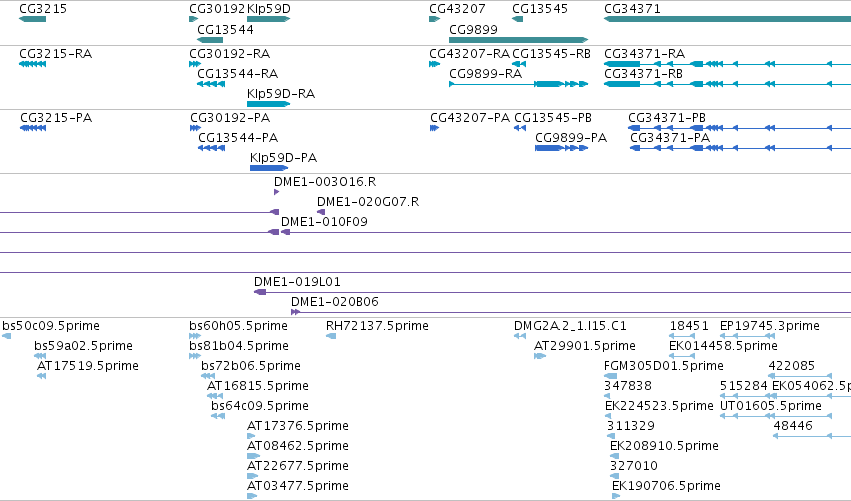Image resolution: width=851 pixels, height=501 pixels.
Task: Click transcript CG3215-RA
Action: (55, 54)
